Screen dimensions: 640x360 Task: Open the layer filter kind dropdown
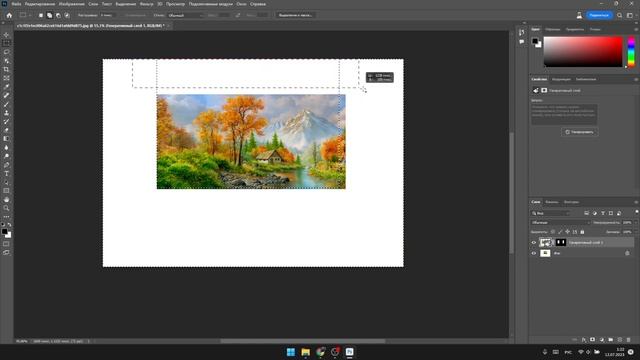click(551, 213)
